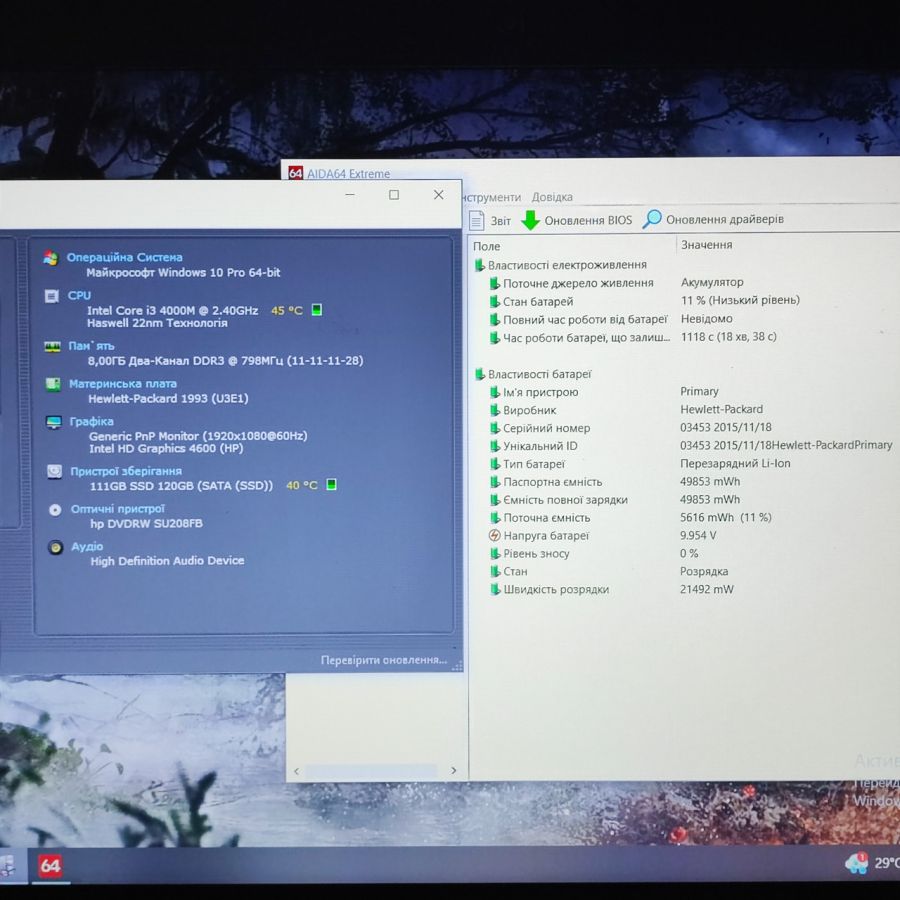Click Hewlett-Packard 1993 (U3E1) text
This screenshot has width=900, height=900.
(168, 398)
